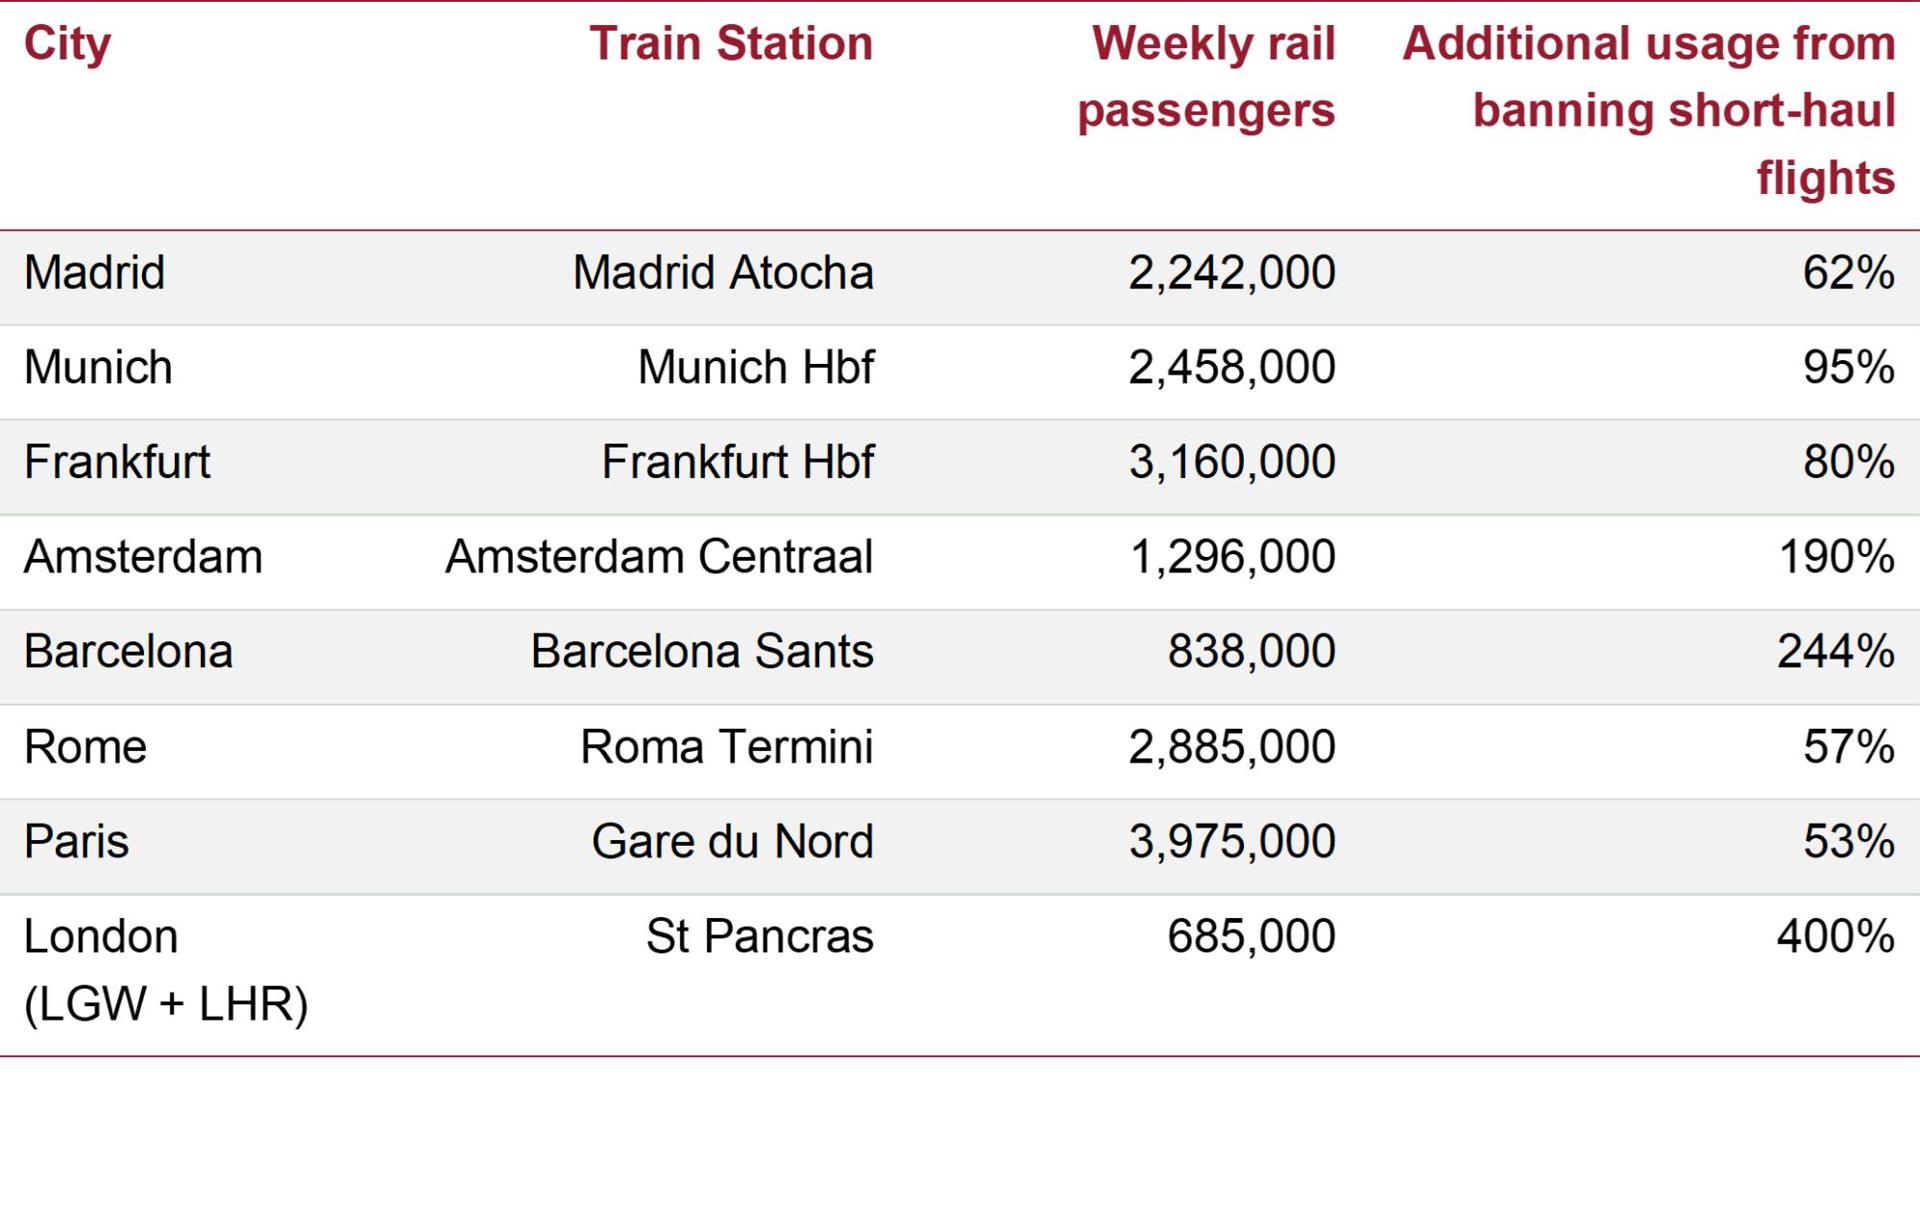Click the St Pancras station cell
Screen dimensions: 1920x1229
tap(760, 936)
